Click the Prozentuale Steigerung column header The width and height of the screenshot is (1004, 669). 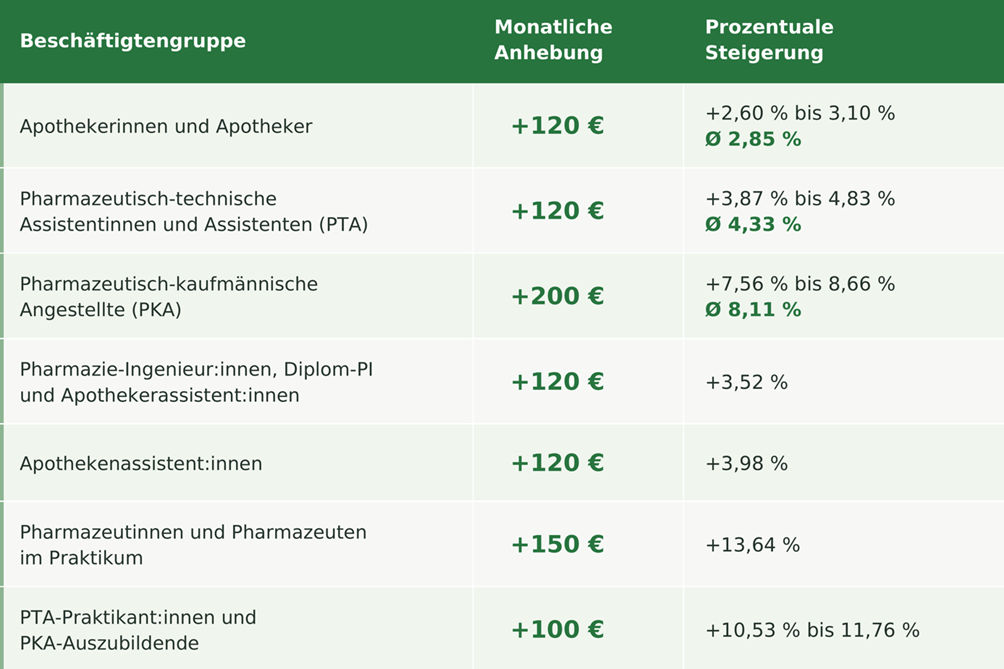pos(769,40)
